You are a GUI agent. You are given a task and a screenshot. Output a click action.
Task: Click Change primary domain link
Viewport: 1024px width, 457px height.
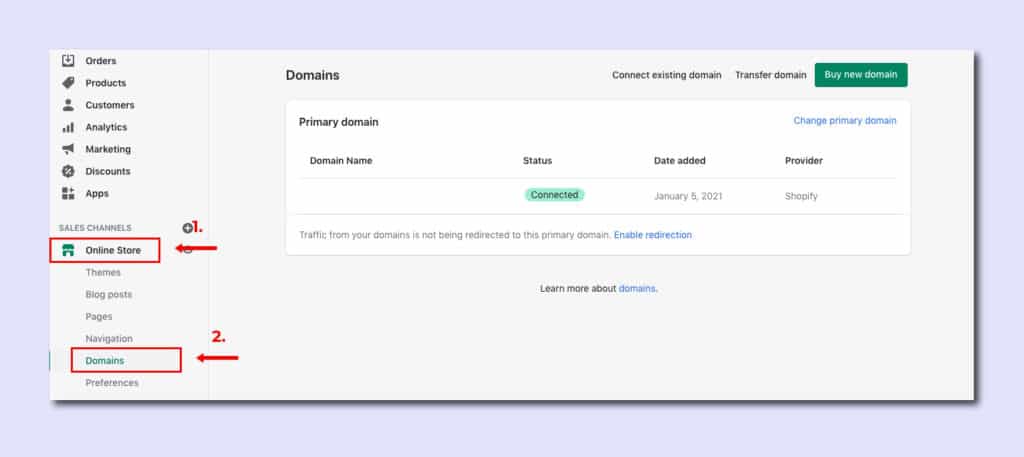(x=844, y=121)
